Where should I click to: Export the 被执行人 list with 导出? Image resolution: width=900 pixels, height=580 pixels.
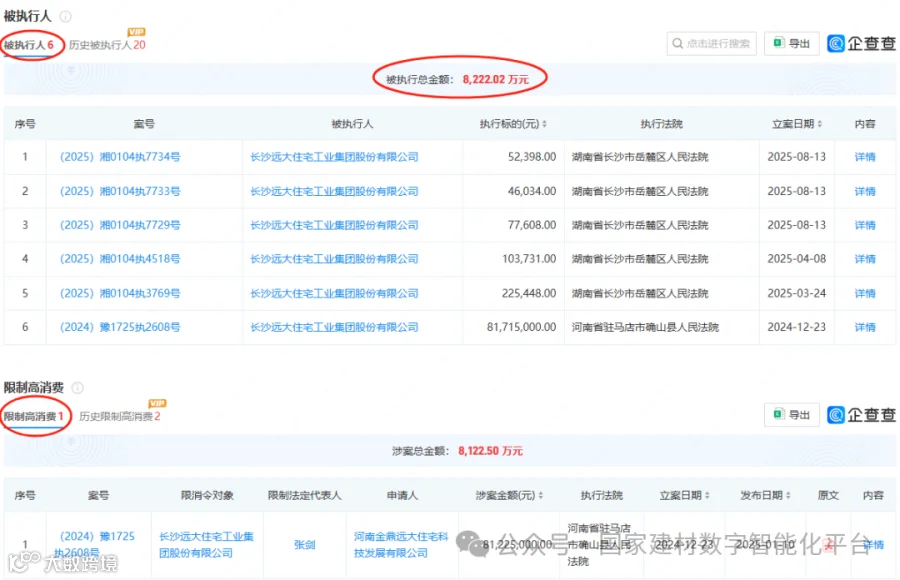(792, 44)
